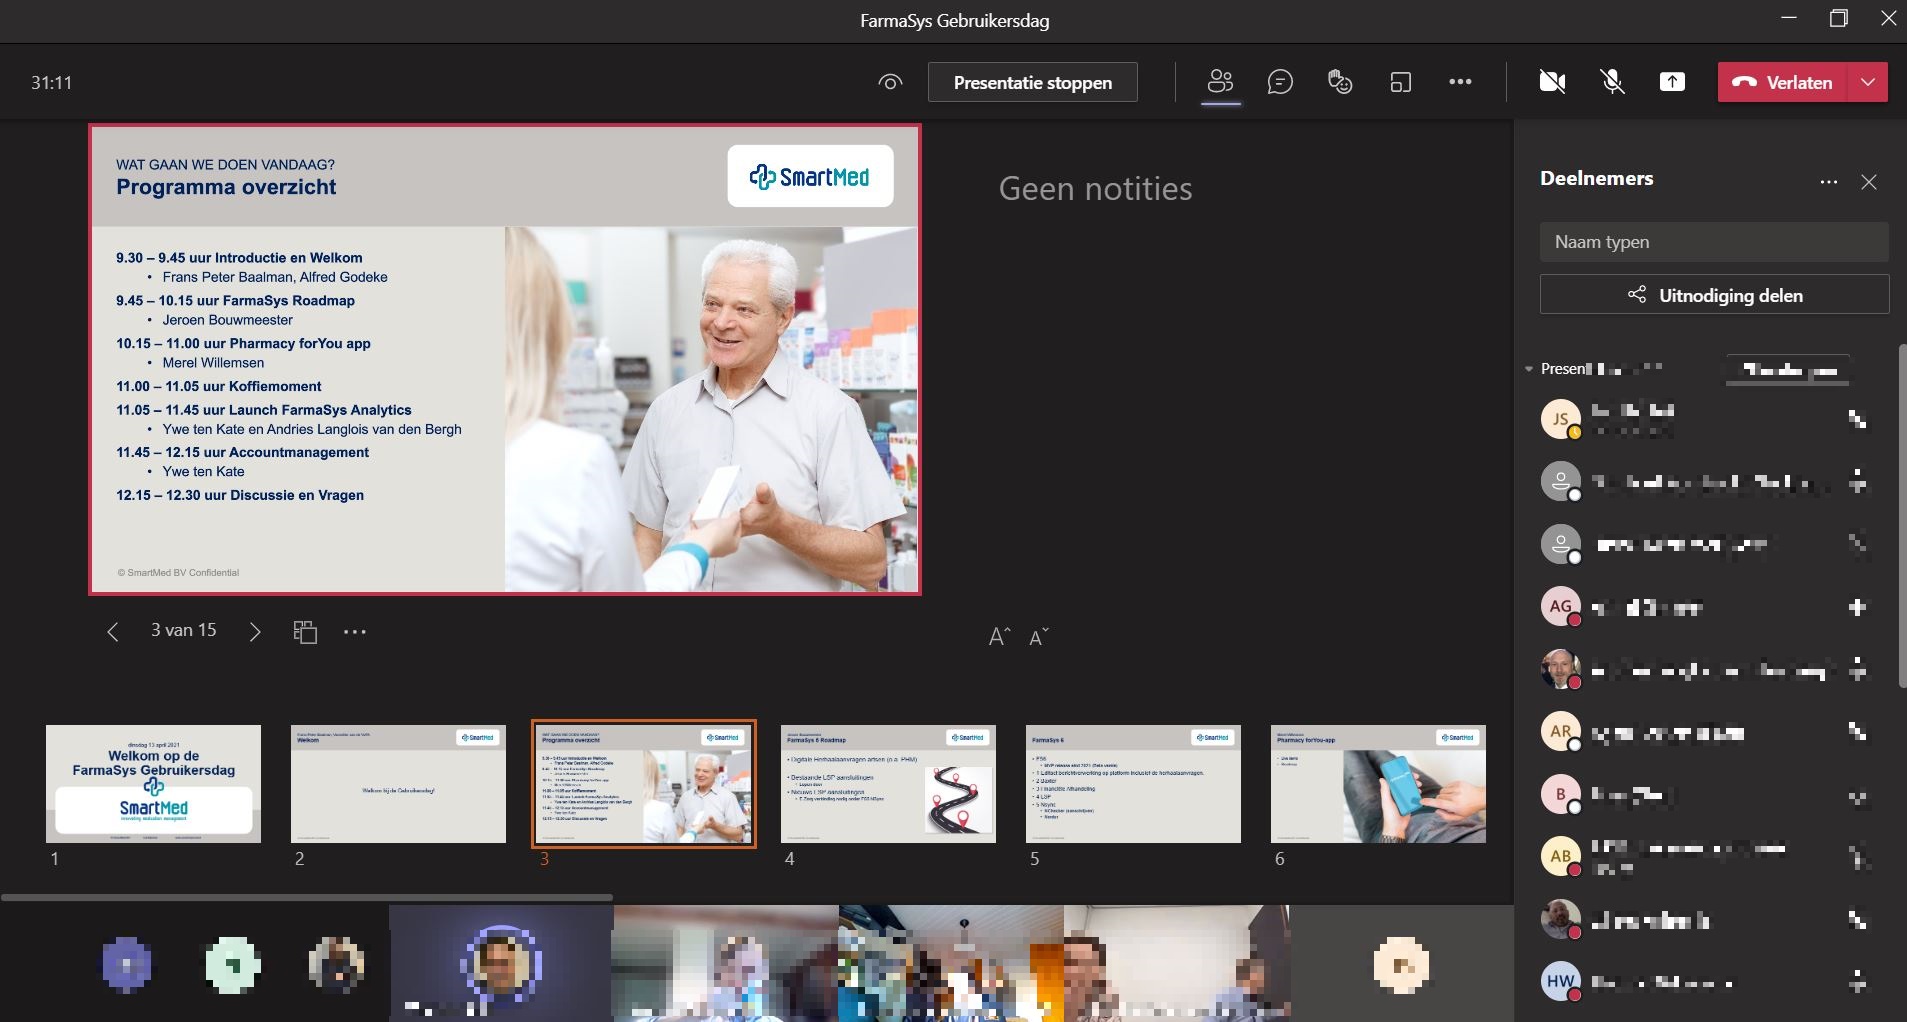1907x1022 pixels.
Task: Click Presentatie stoppen button
Action: coord(1033,82)
